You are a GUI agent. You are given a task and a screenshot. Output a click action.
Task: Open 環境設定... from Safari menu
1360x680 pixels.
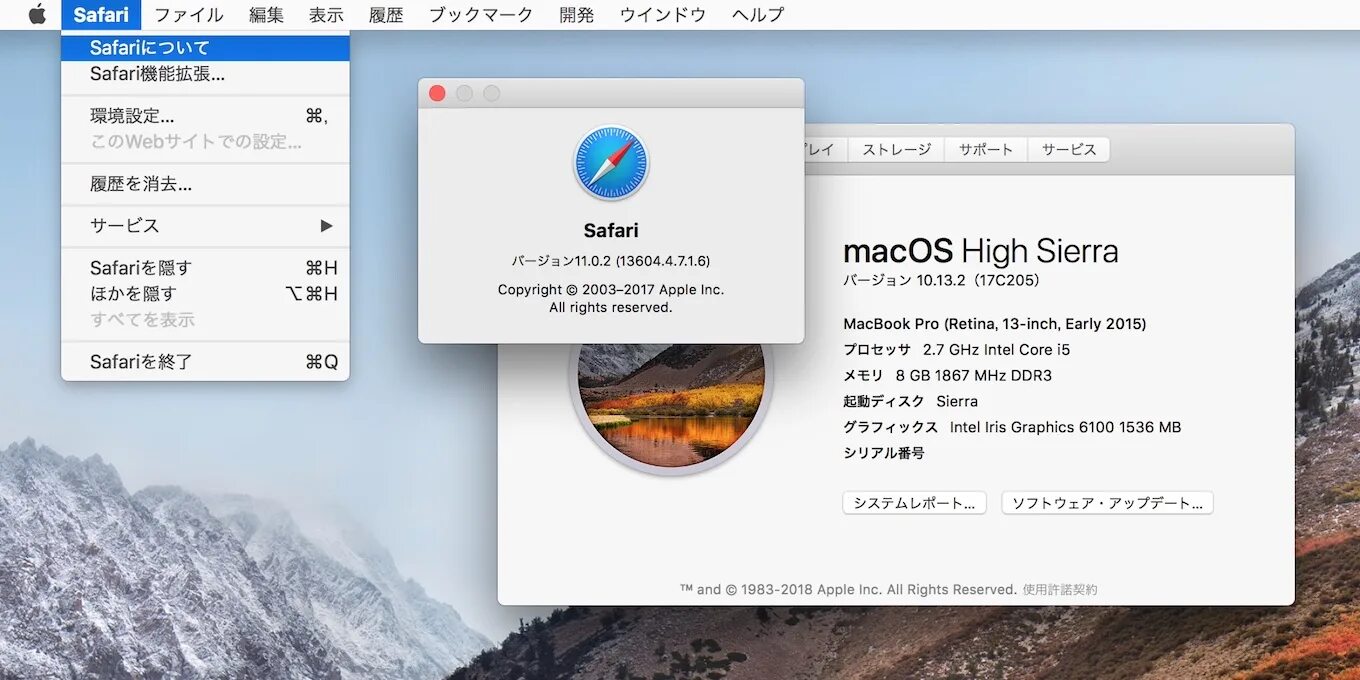tap(205, 116)
